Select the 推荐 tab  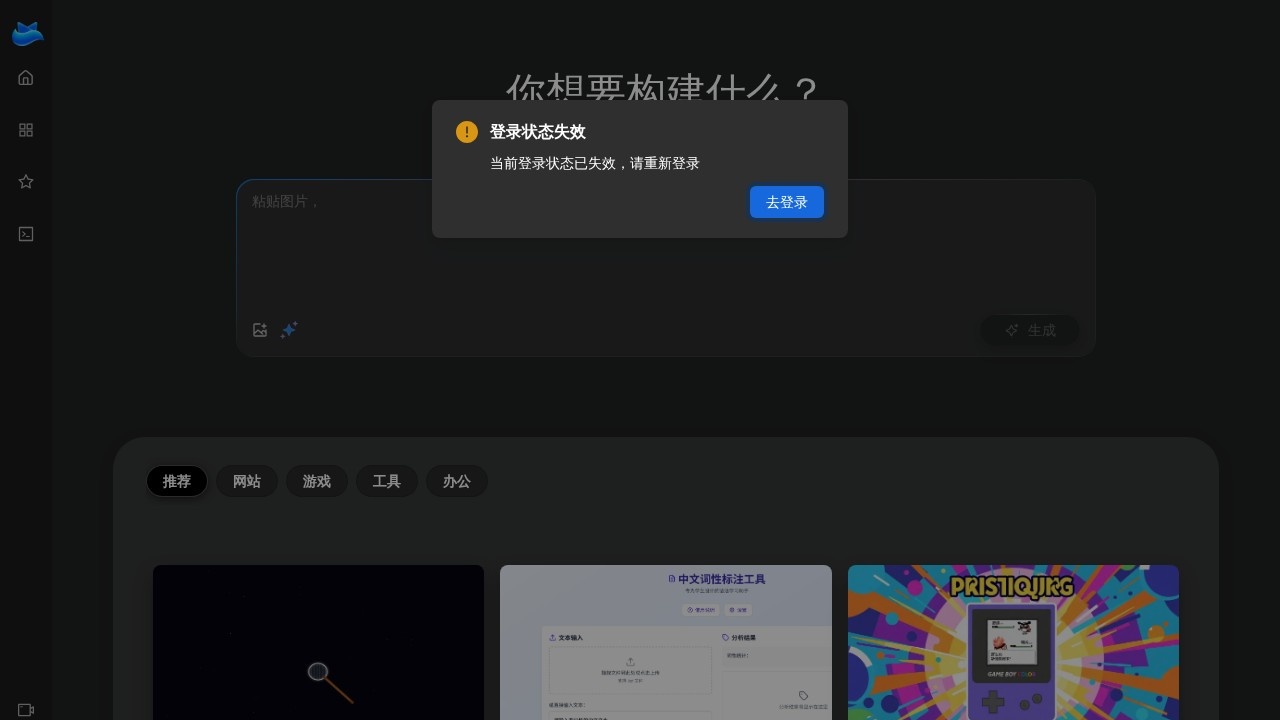177,481
